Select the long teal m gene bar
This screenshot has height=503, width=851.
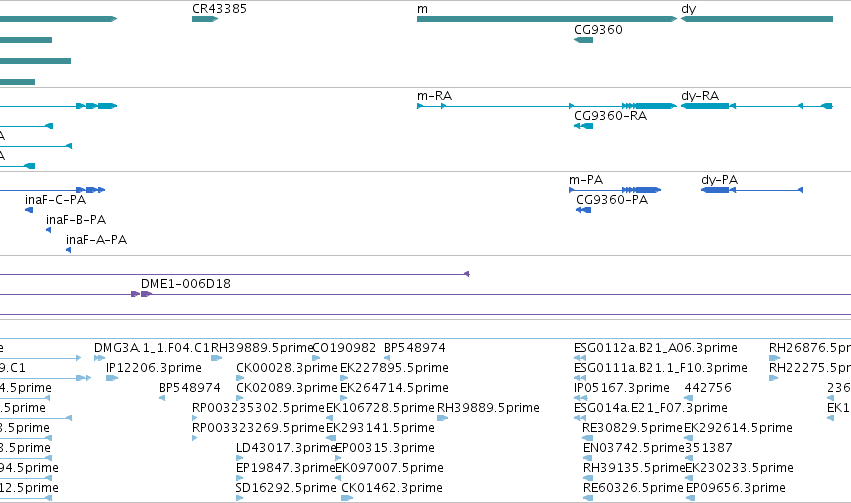tap(547, 19)
